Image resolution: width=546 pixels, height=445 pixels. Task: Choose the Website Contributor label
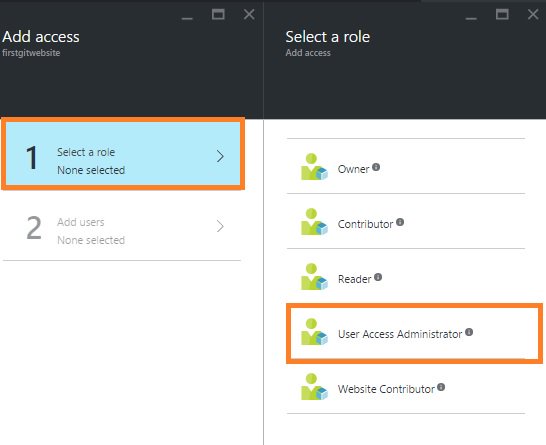[x=386, y=389]
